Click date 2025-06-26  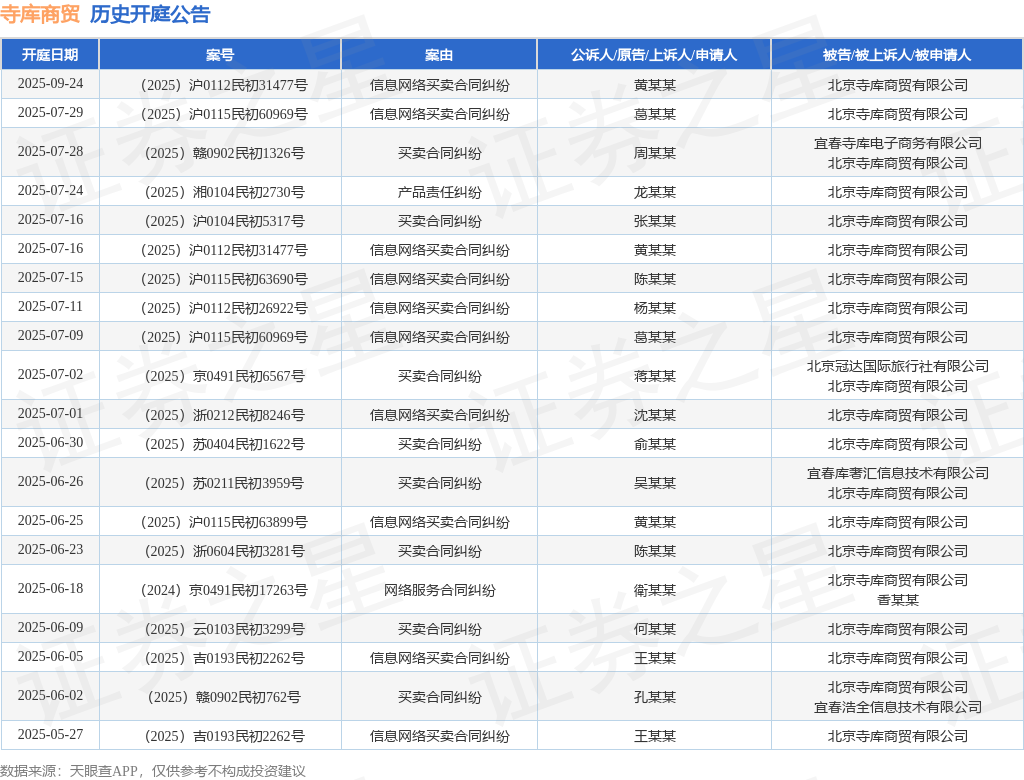point(50,481)
